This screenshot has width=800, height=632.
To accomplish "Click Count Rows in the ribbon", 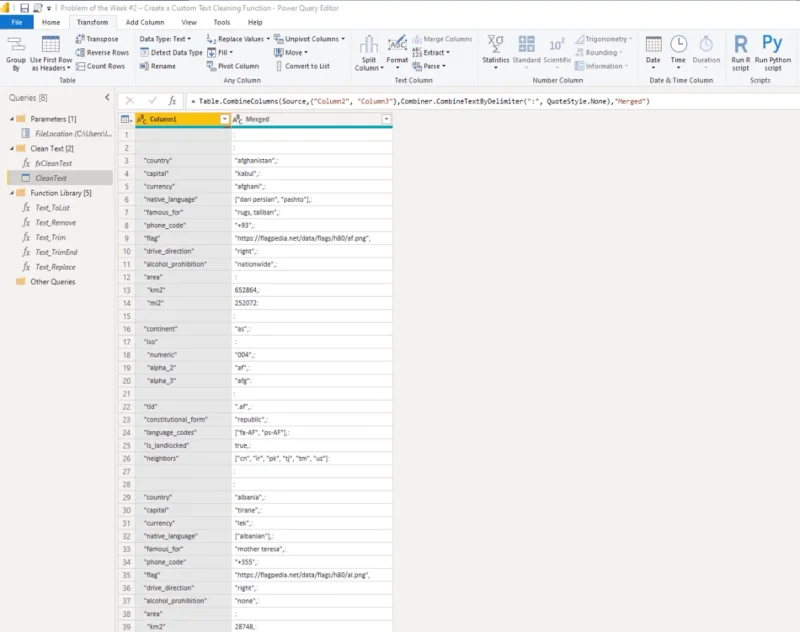I will (100, 66).
